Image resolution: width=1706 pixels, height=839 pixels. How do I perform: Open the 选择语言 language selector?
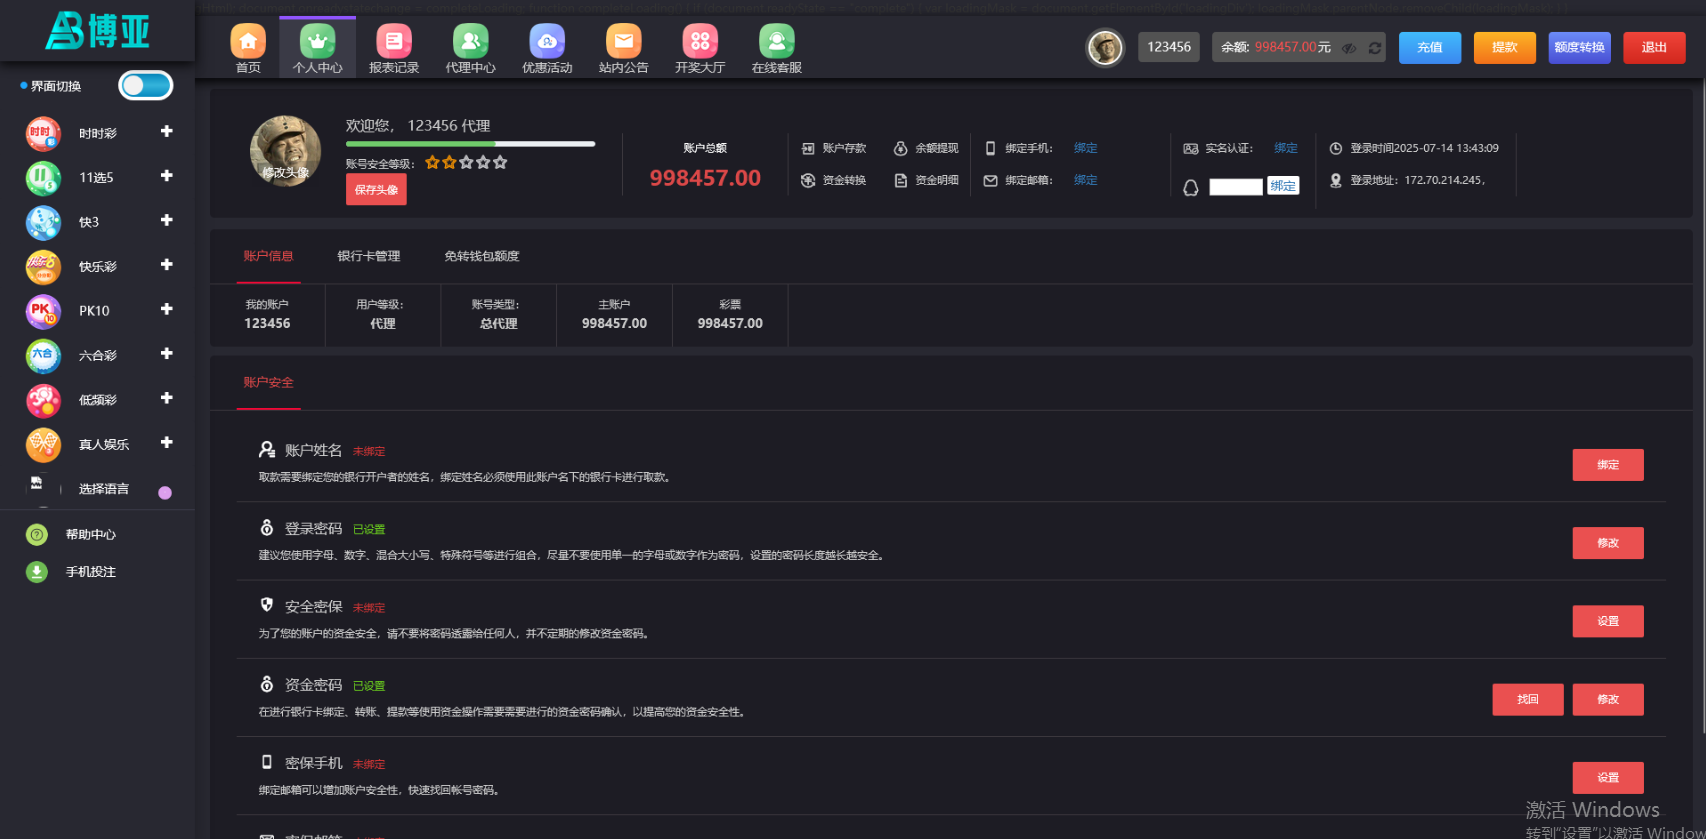click(104, 489)
